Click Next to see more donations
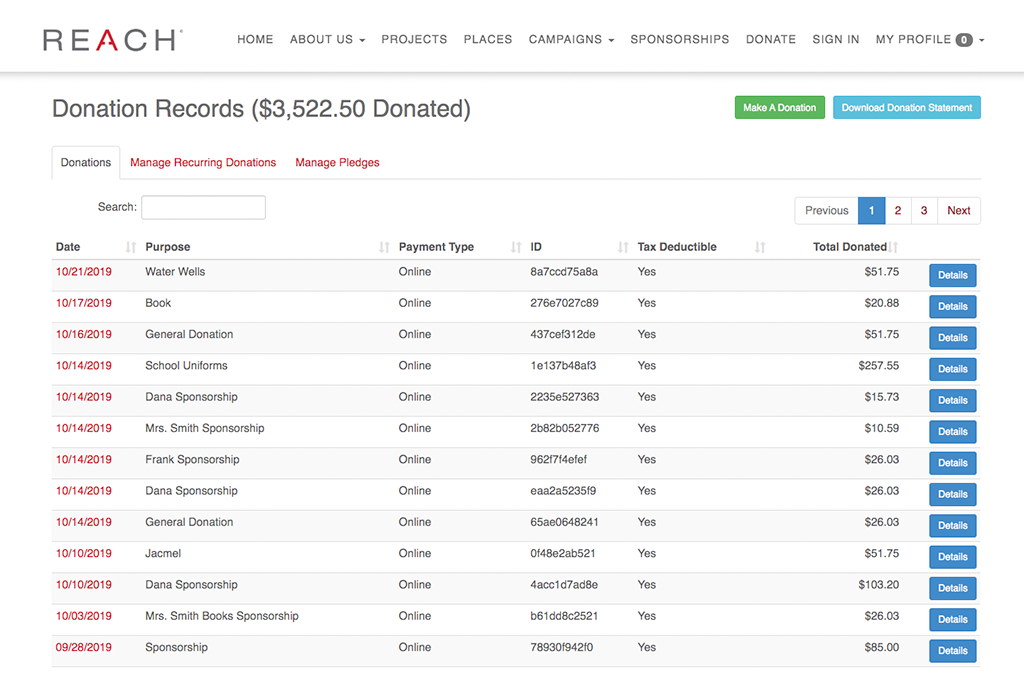Viewport: 1024px width, 683px height. (959, 210)
